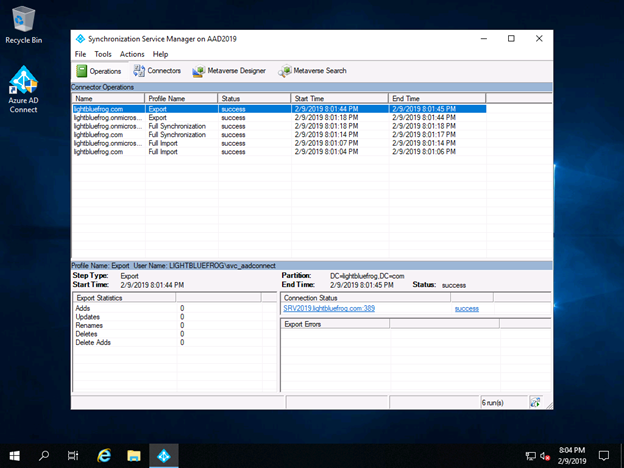The width and height of the screenshot is (624, 468).
Task: Open the Windows Start menu
Action: click(14, 456)
